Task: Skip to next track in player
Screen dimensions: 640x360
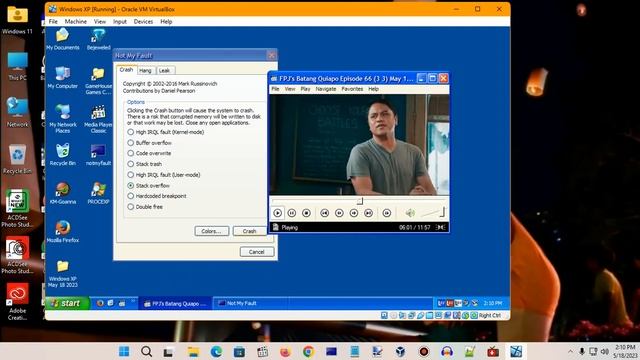Action: point(369,213)
